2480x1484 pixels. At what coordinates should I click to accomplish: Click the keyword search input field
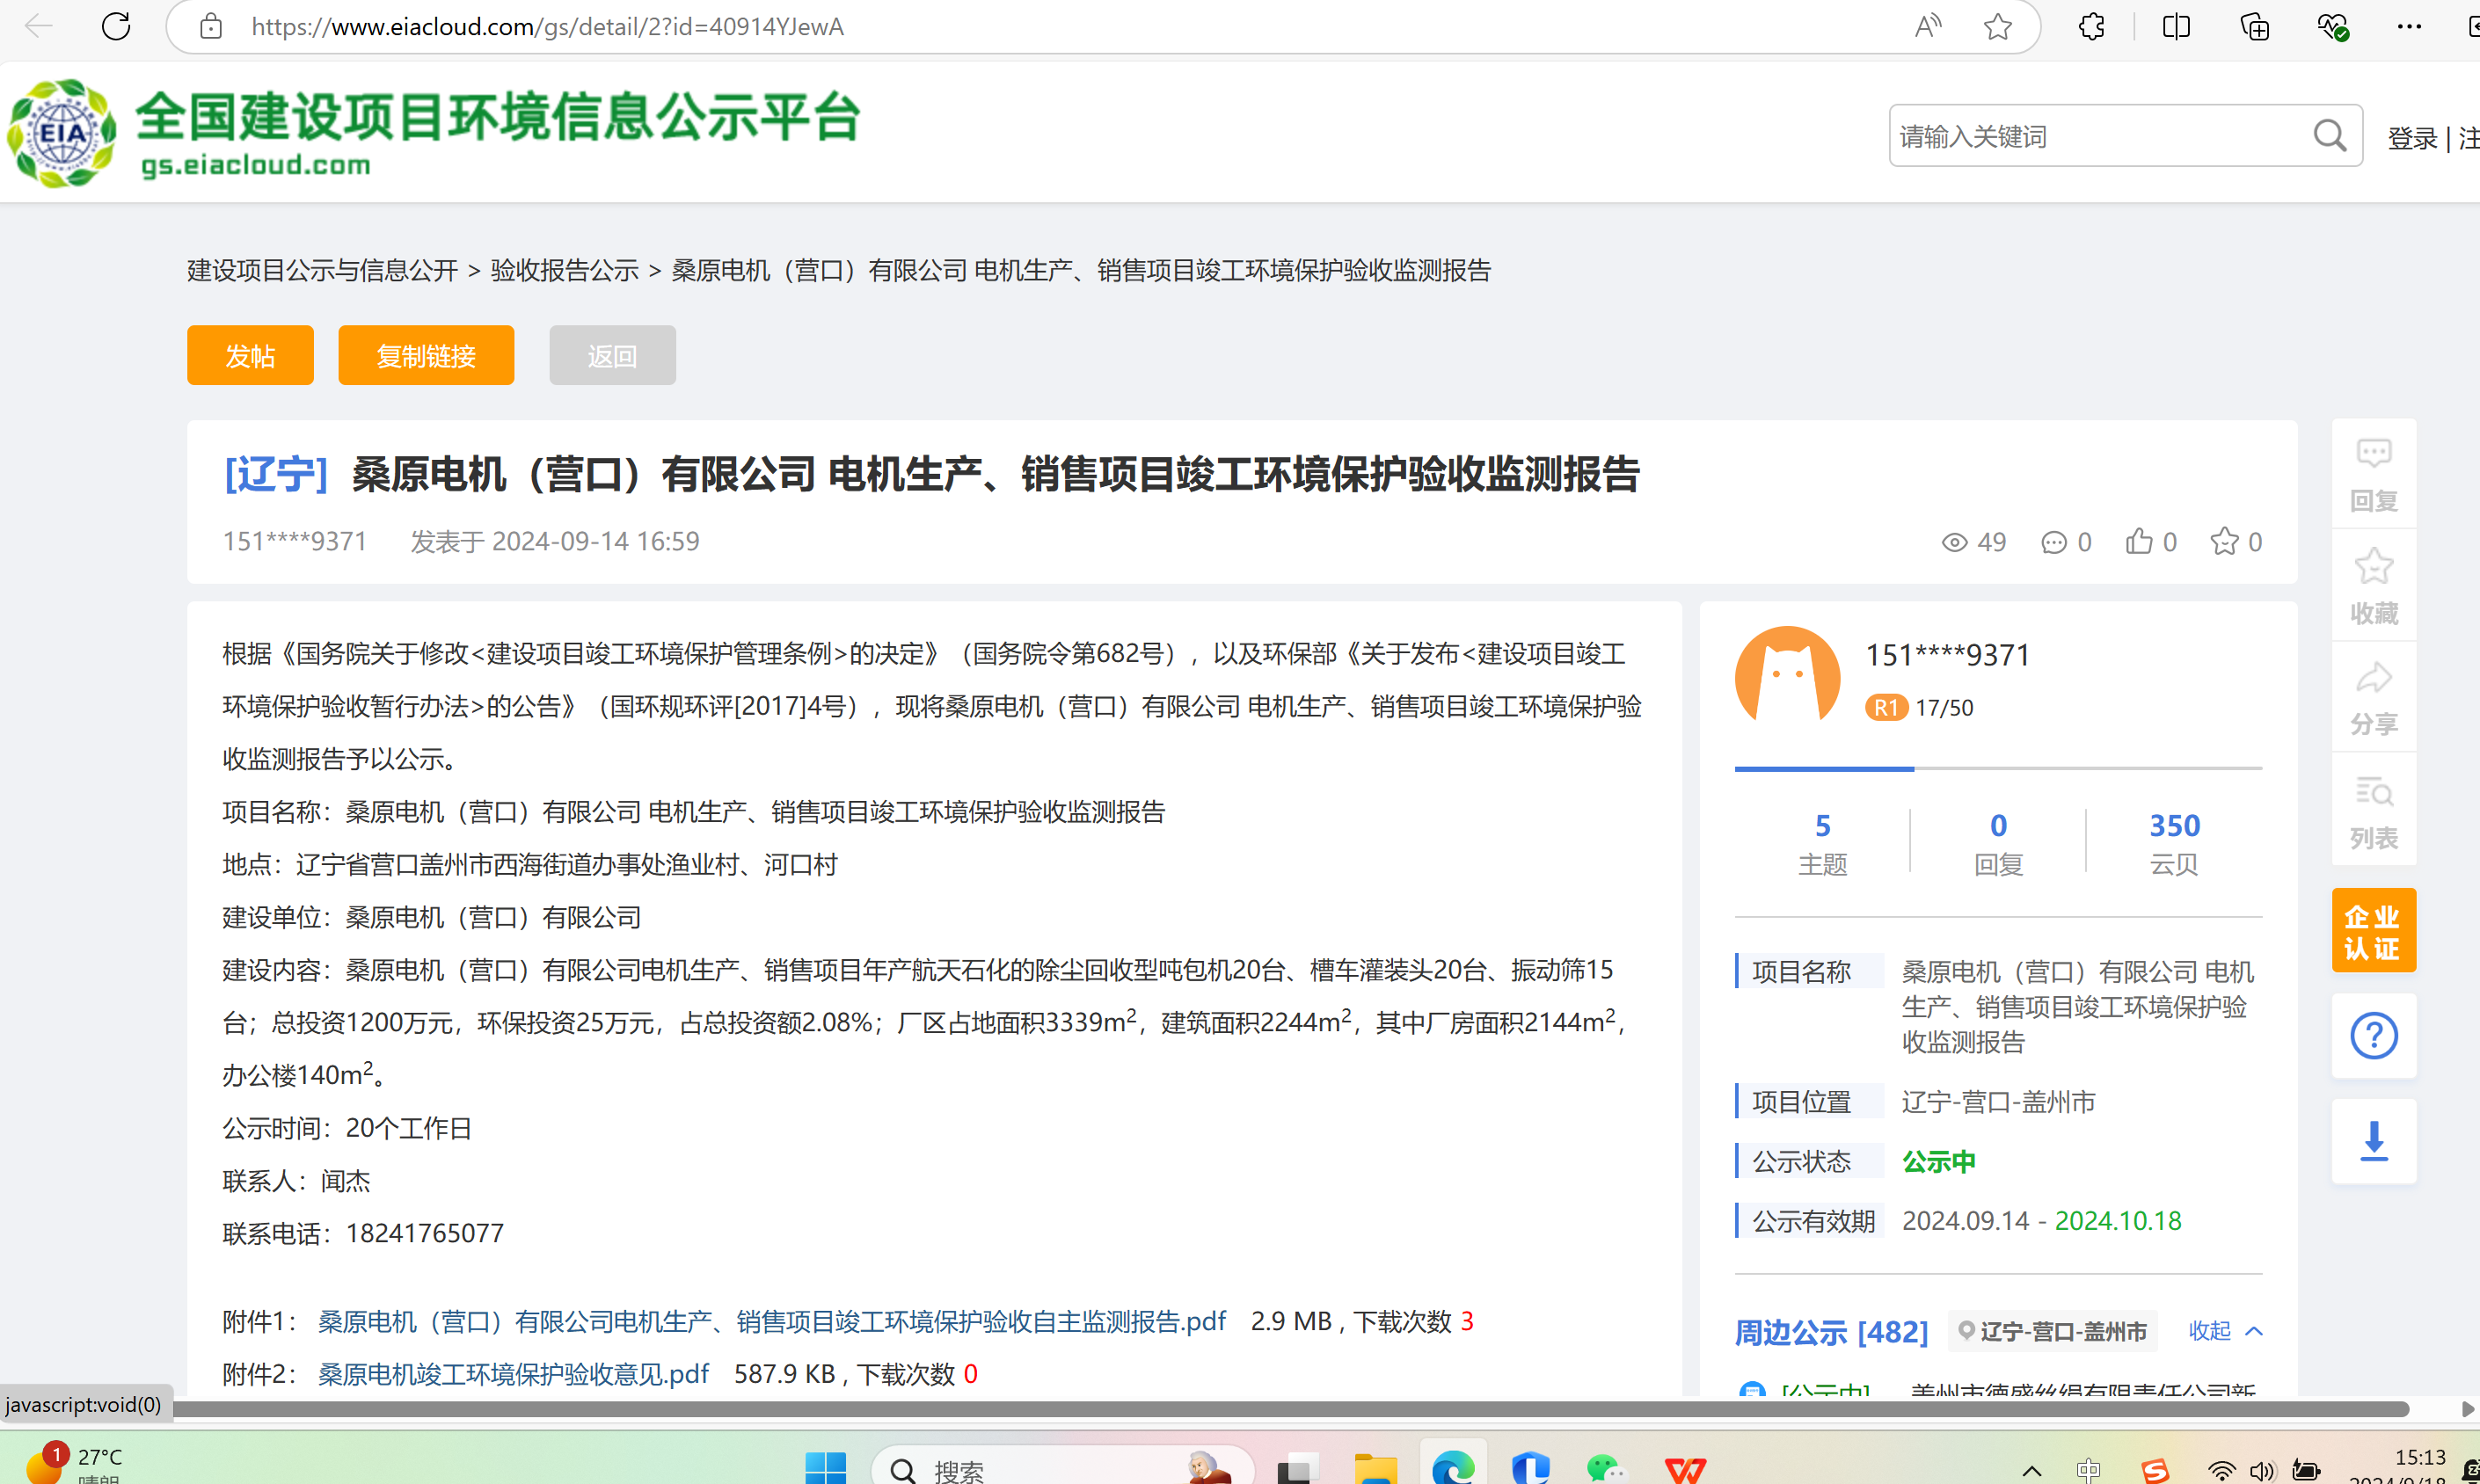coord(2100,136)
